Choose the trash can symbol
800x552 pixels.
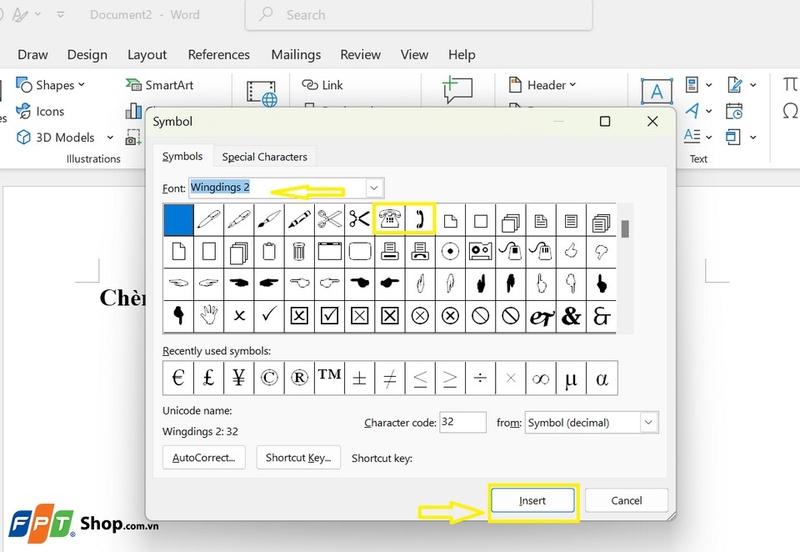[299, 252]
